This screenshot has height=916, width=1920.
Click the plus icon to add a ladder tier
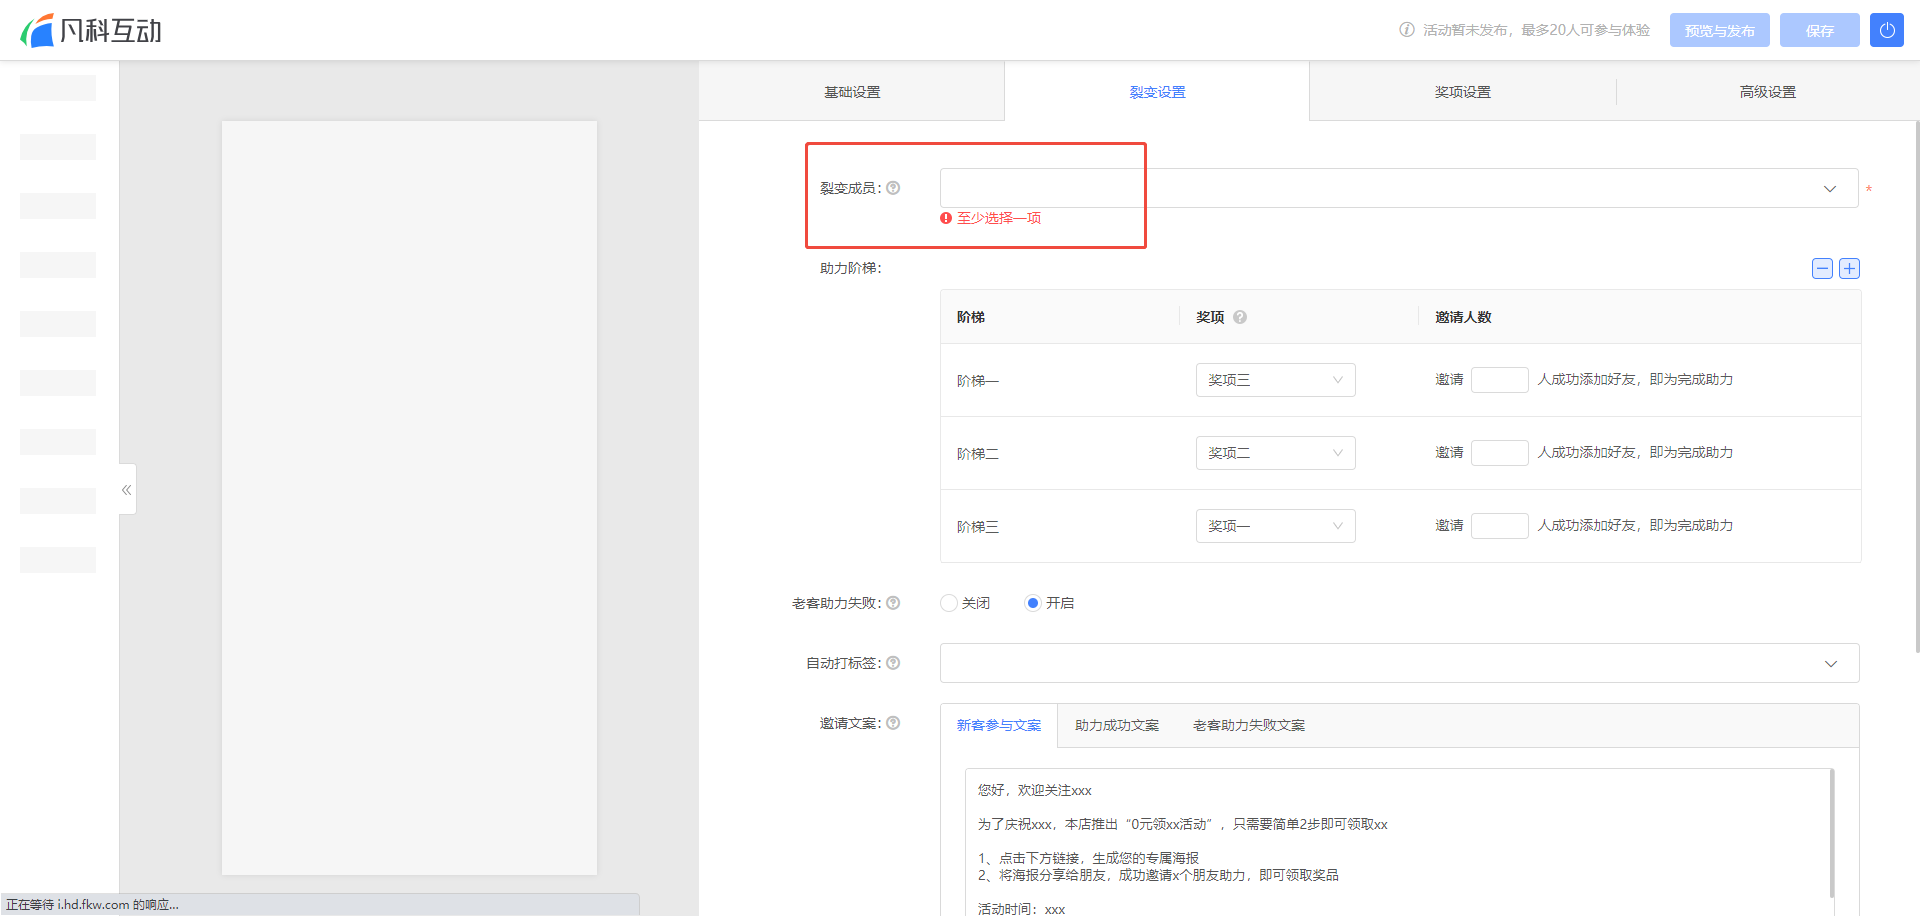(x=1849, y=268)
